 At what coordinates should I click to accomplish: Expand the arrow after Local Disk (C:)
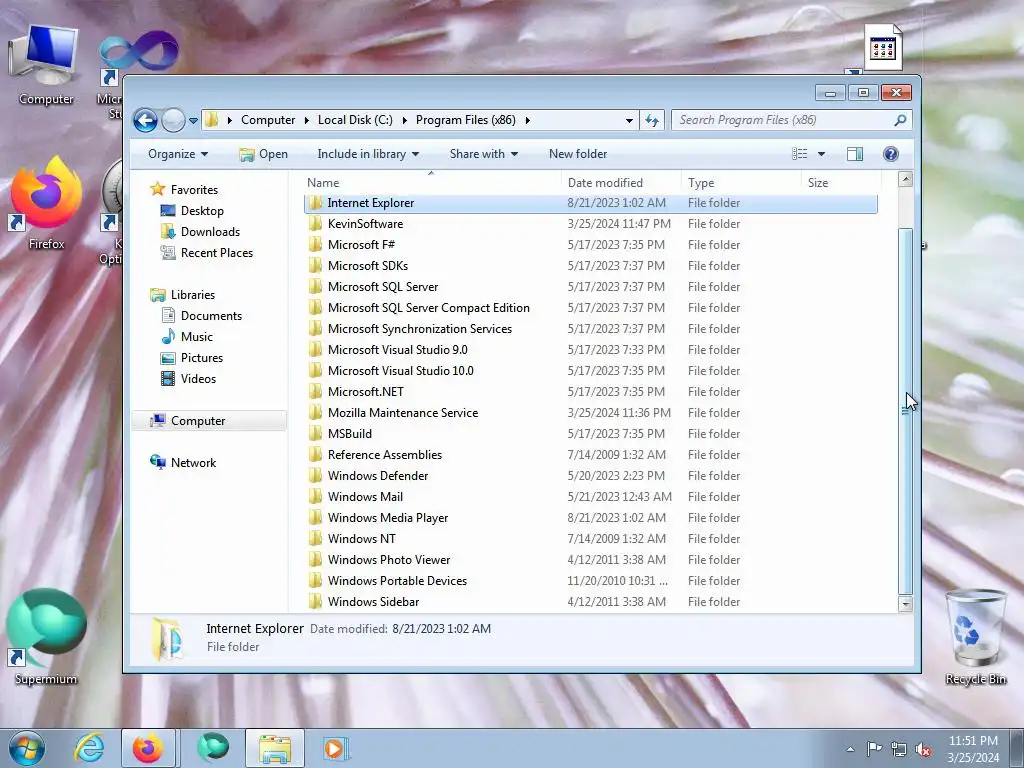point(404,120)
